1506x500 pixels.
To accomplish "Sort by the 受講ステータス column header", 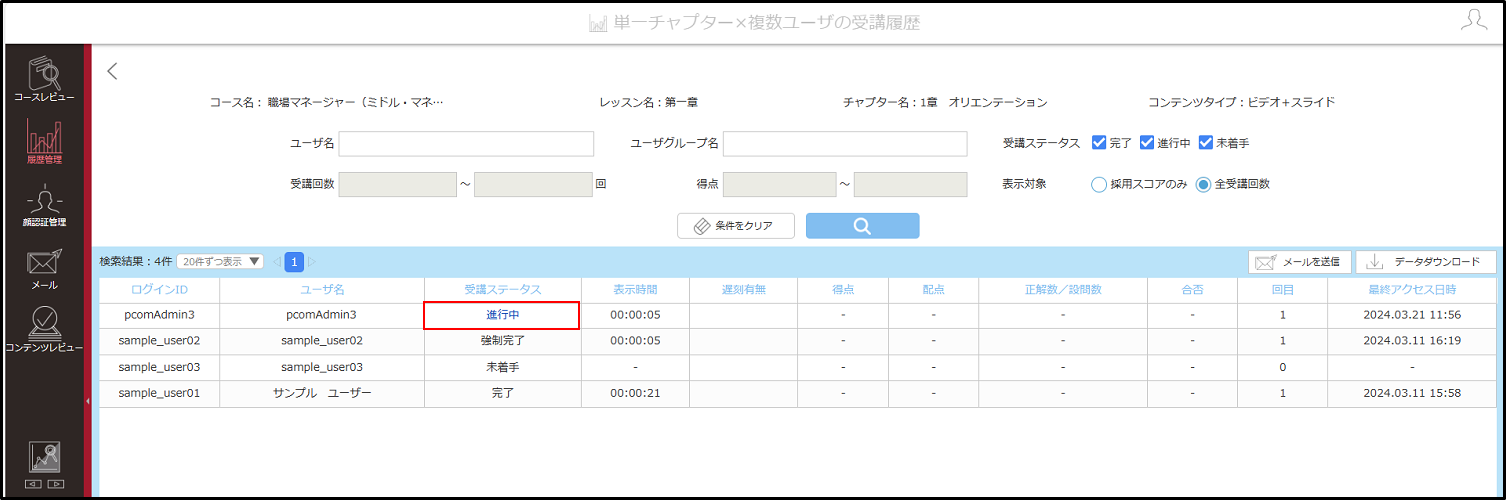I will (503, 289).
